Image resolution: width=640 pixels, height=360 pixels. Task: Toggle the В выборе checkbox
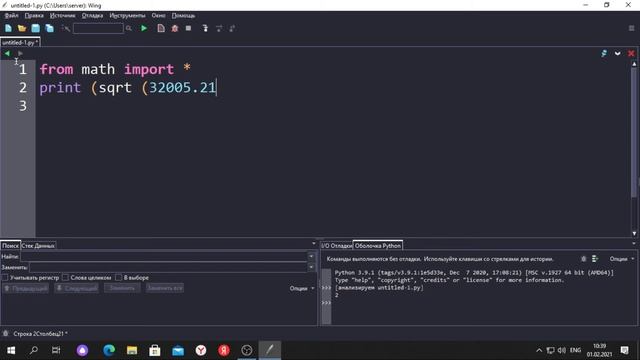pos(118,278)
